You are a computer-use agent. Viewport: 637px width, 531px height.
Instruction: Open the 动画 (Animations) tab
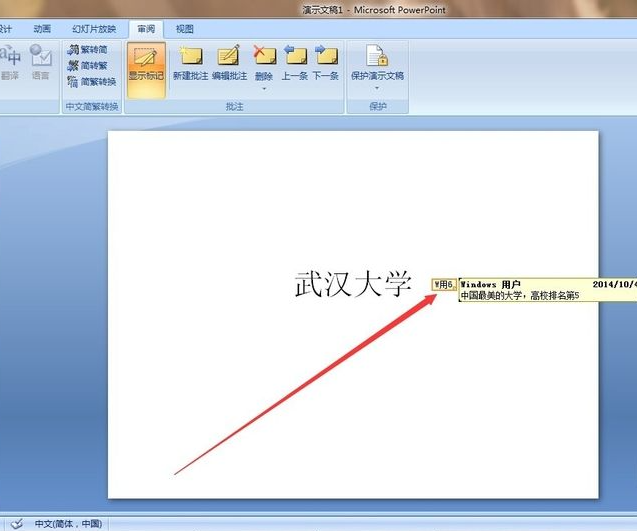tap(42, 30)
